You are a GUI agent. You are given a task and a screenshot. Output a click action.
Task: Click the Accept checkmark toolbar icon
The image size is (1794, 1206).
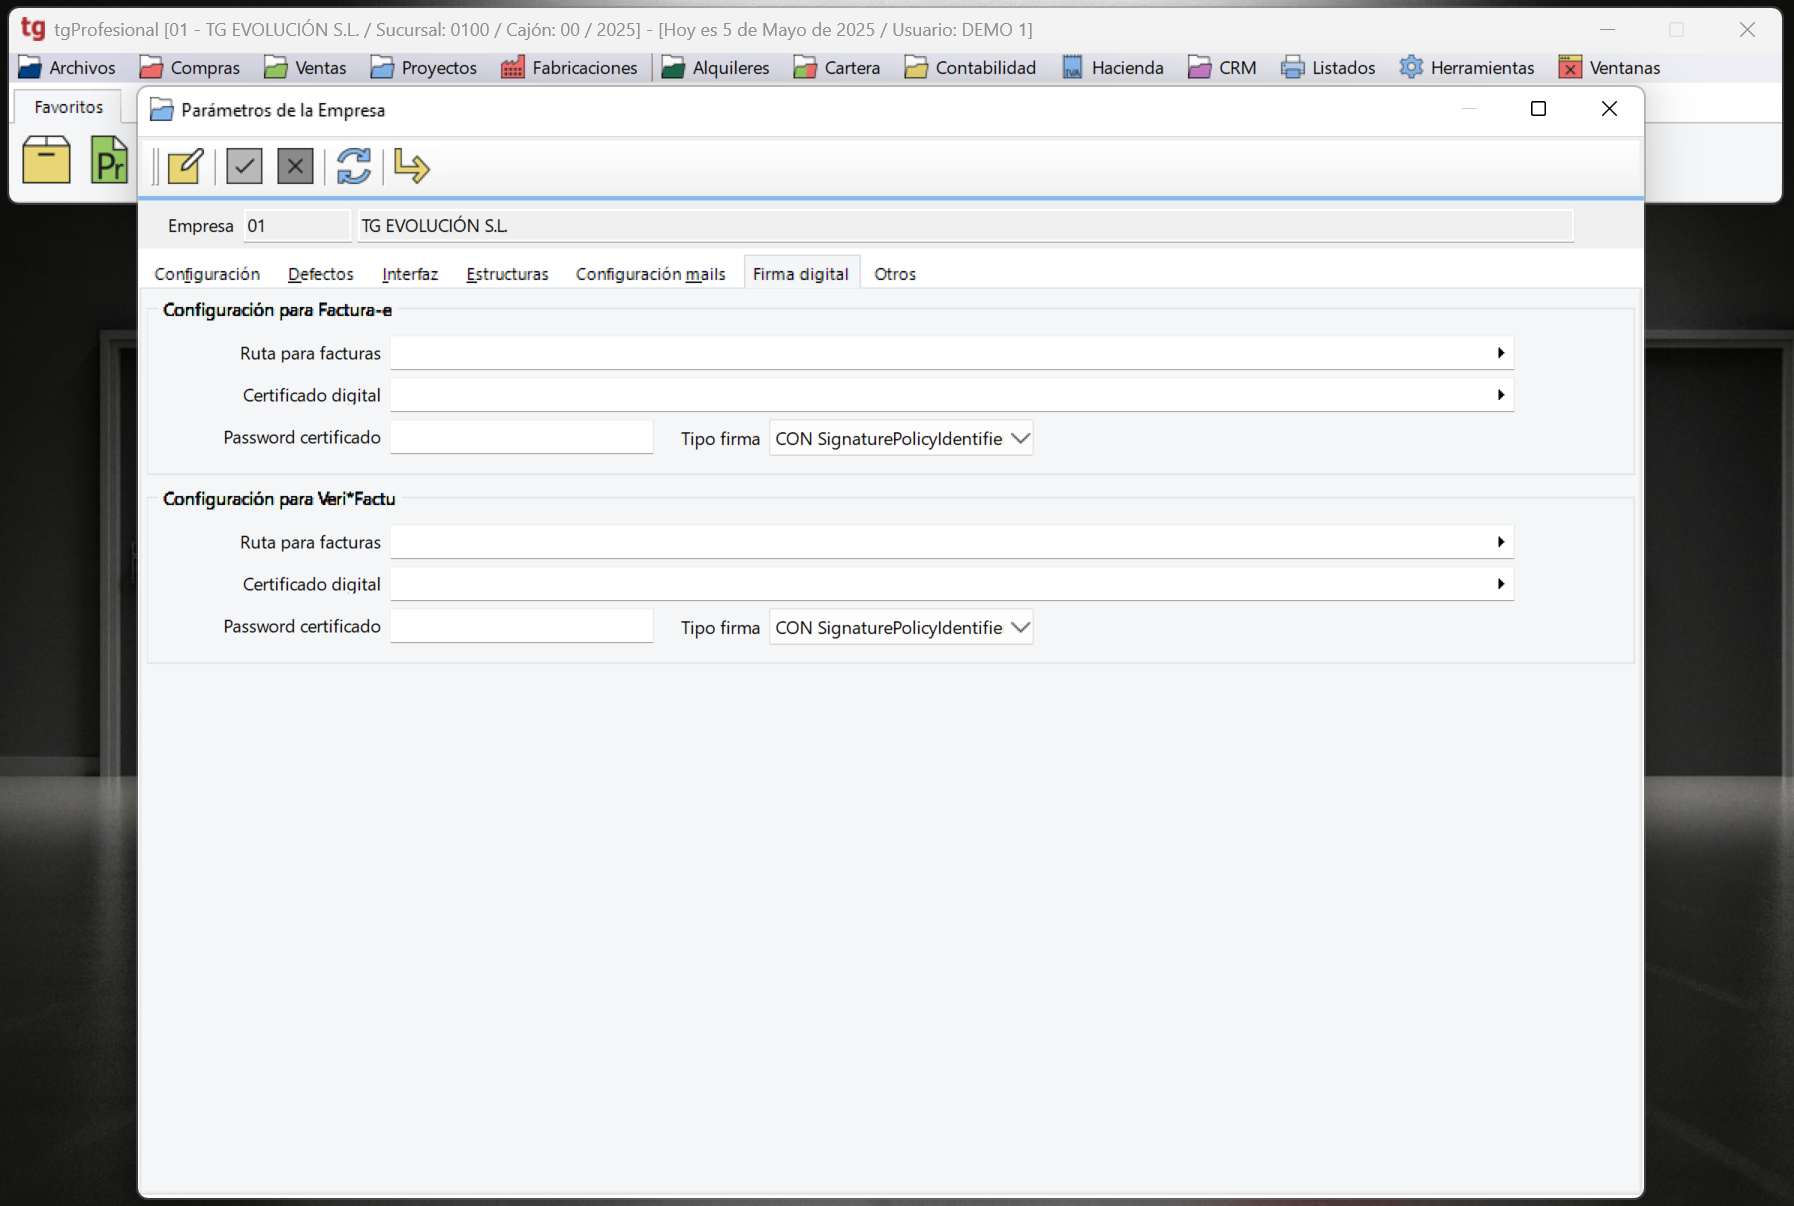click(244, 166)
